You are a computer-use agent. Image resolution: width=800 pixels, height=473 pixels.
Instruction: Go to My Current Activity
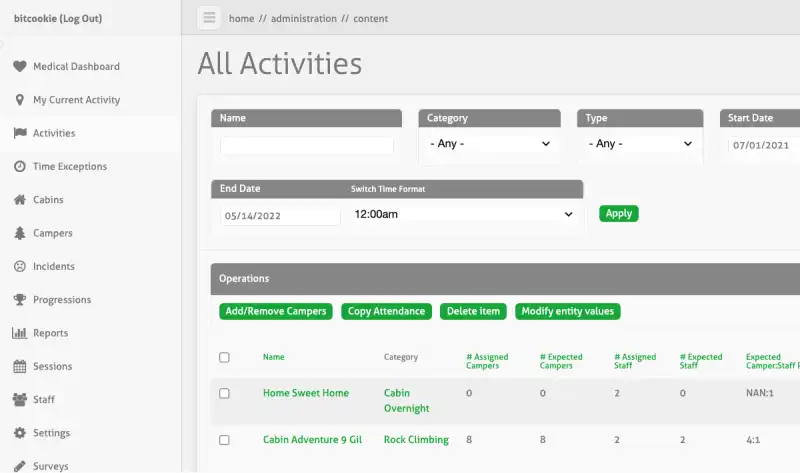(77, 100)
